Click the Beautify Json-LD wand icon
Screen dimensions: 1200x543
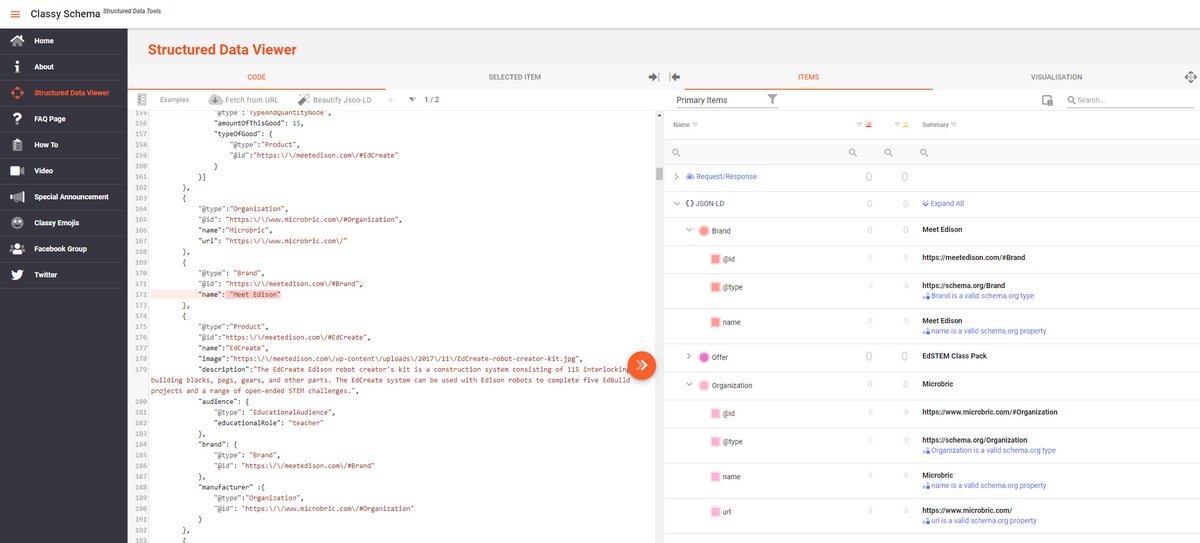point(303,100)
